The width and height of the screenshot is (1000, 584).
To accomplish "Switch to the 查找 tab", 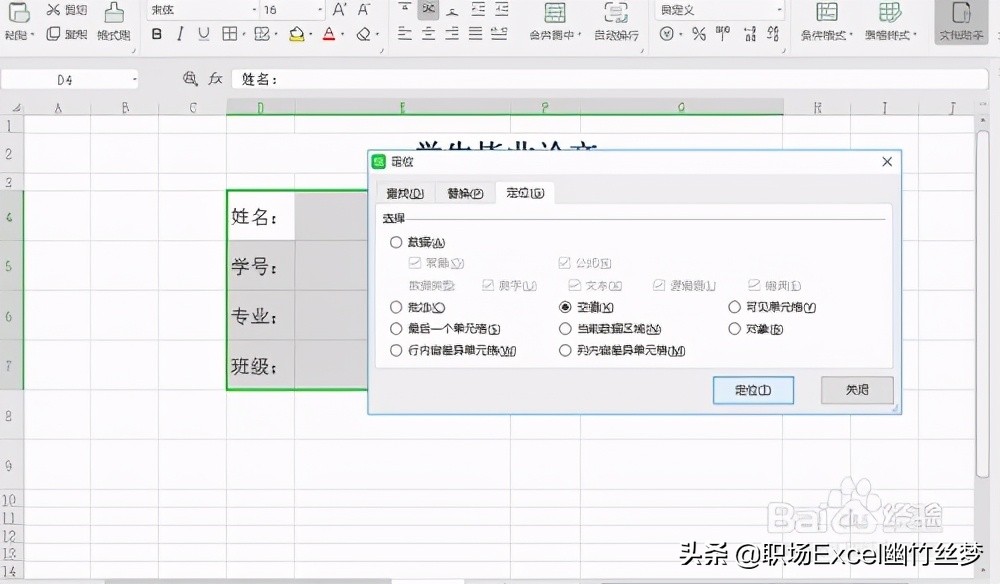I will click(404, 193).
